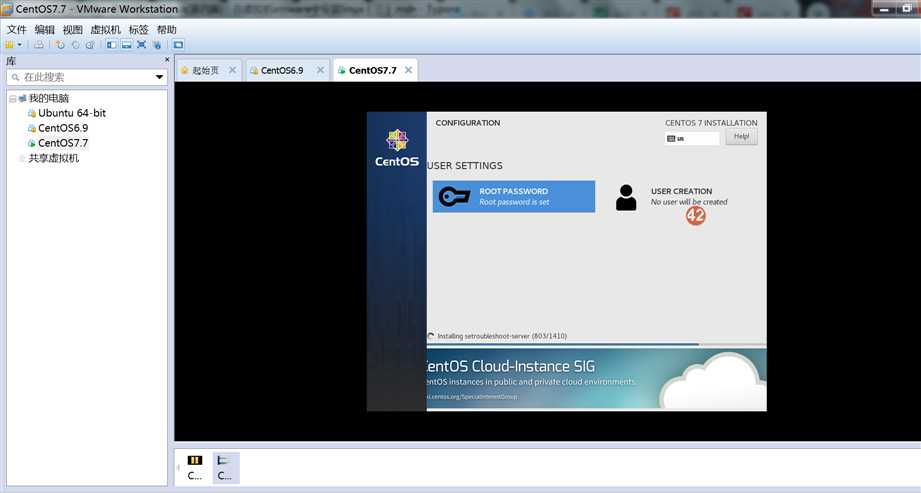Open ROOT PASSWORD settings in installer

[513, 196]
